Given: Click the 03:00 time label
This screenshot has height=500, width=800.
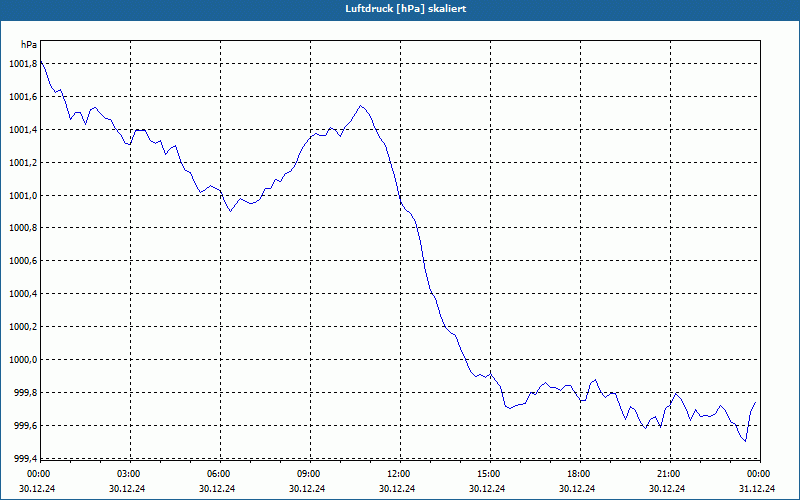Looking at the screenshot, I should tap(129, 474).
